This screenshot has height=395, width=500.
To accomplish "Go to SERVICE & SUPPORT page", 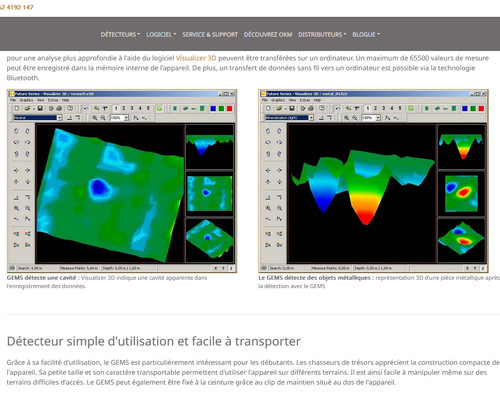I will coord(210,34).
